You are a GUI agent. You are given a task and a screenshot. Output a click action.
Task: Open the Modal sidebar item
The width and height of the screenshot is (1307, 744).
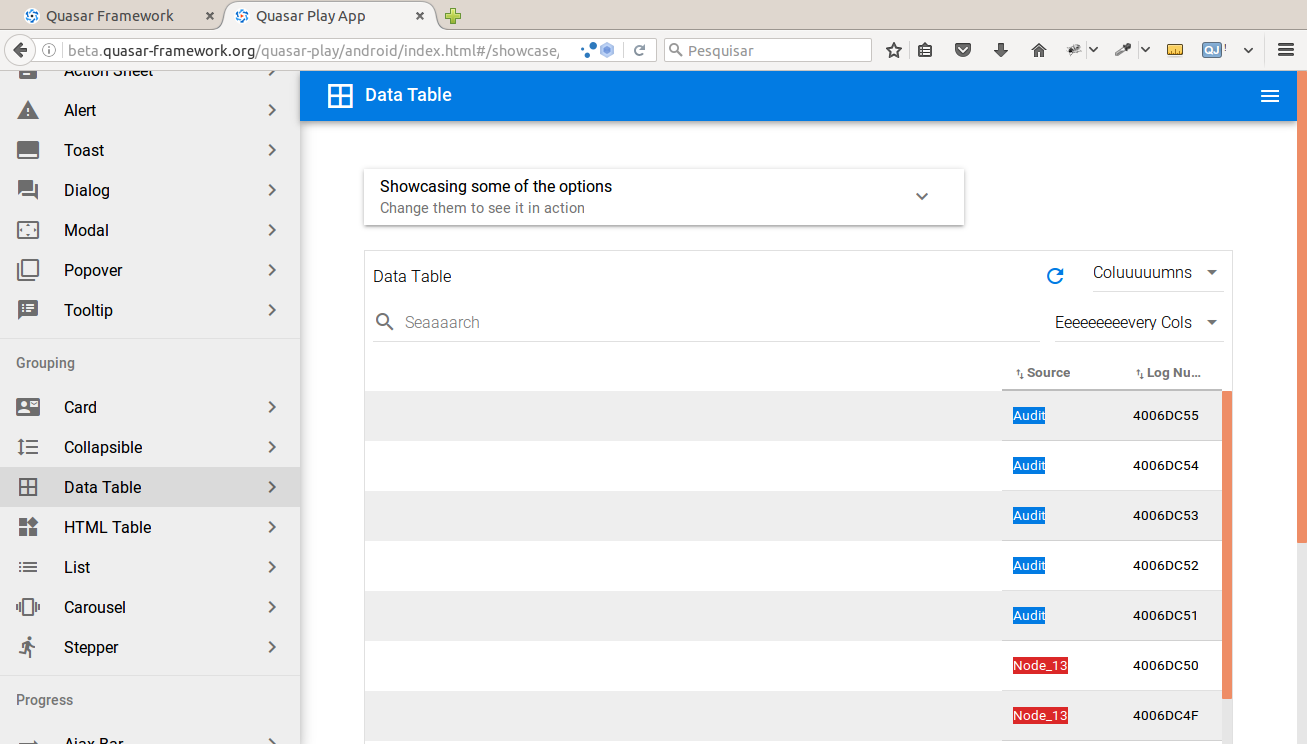click(150, 230)
